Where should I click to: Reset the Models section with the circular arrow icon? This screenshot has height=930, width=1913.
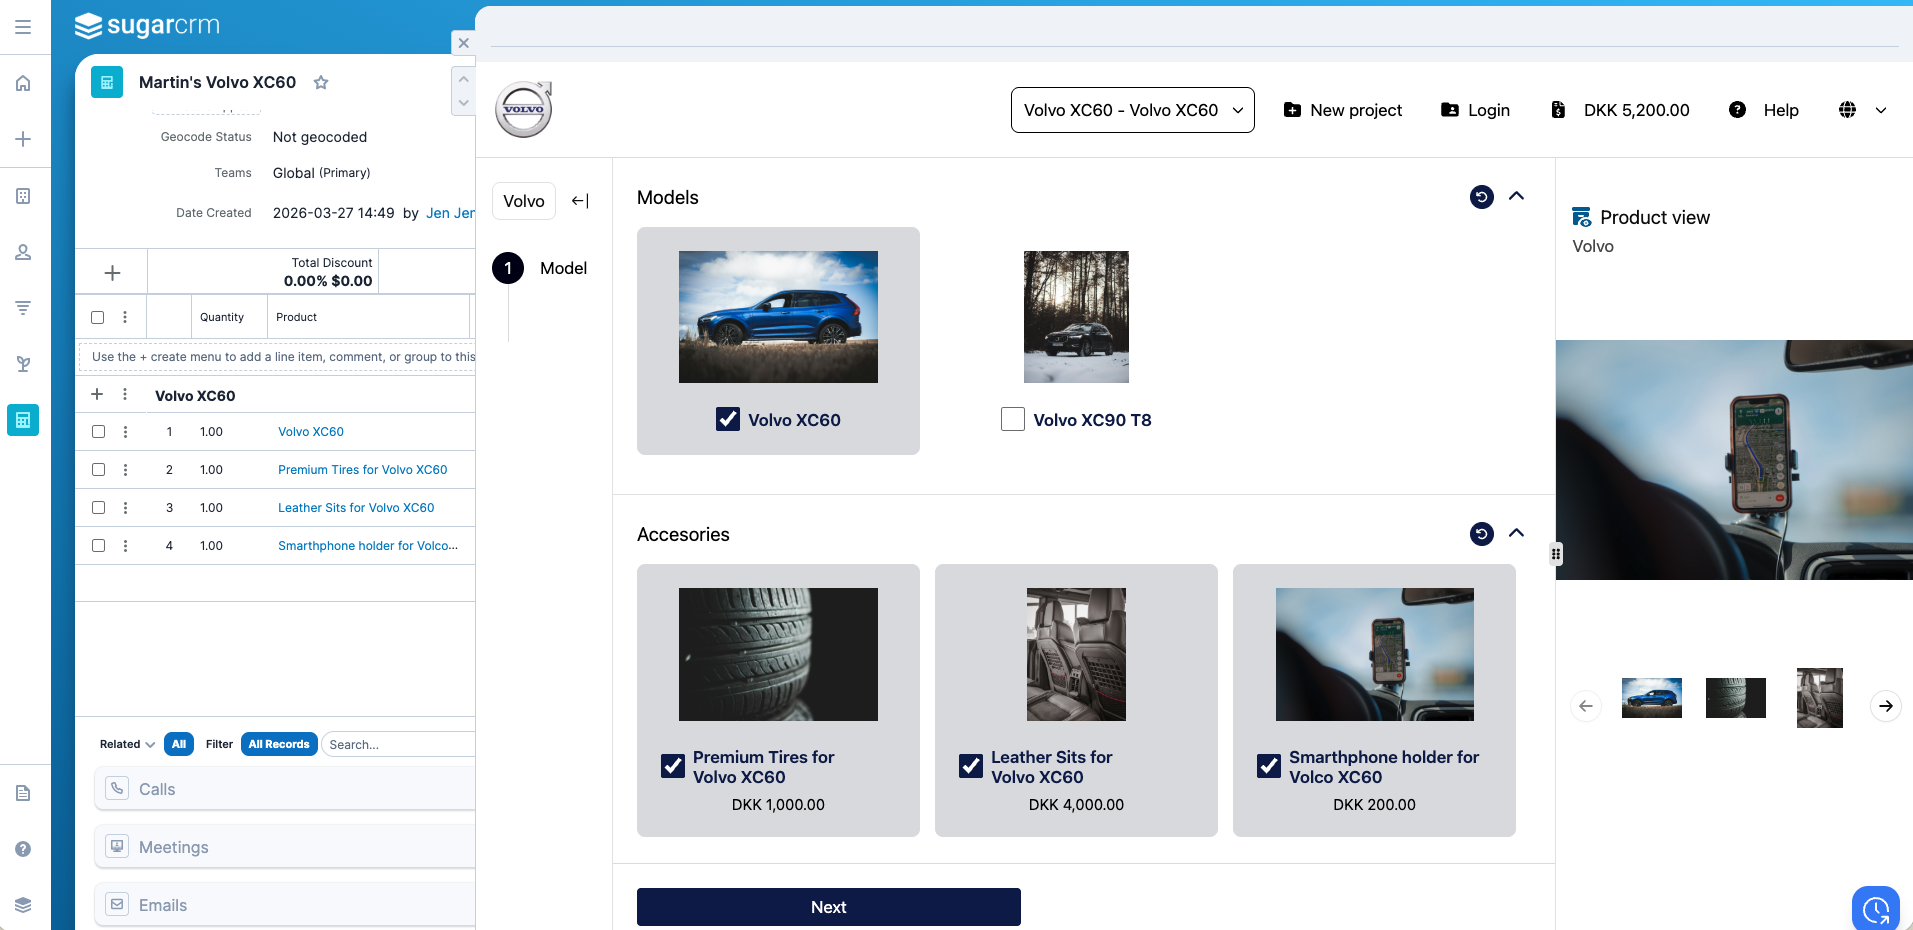point(1481,197)
